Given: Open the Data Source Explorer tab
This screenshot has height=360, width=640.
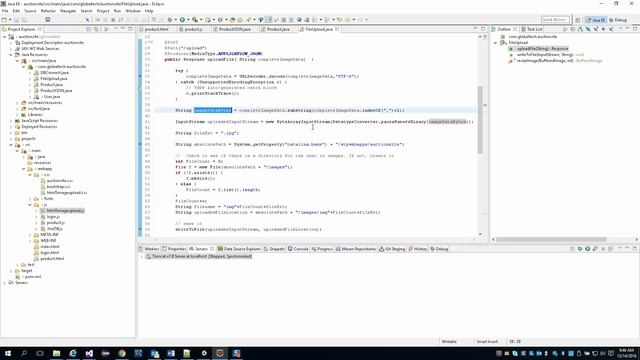Looking at the screenshot, I should (x=242, y=249).
